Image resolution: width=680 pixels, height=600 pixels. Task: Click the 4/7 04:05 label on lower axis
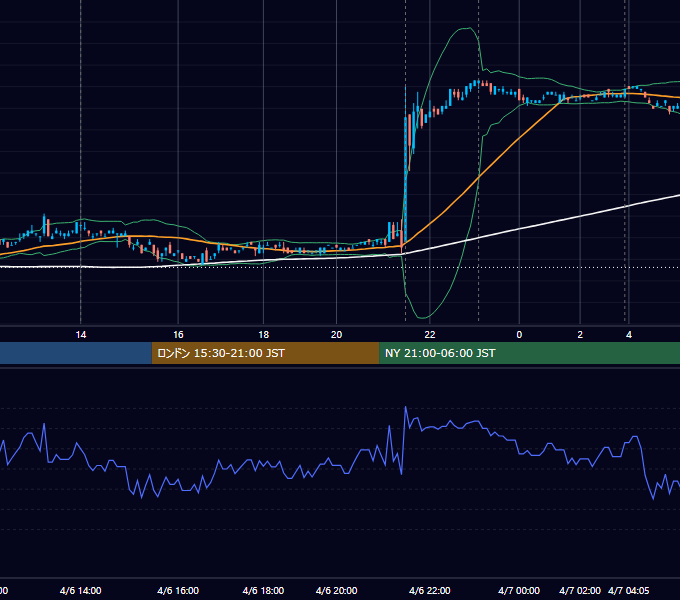[629, 590]
